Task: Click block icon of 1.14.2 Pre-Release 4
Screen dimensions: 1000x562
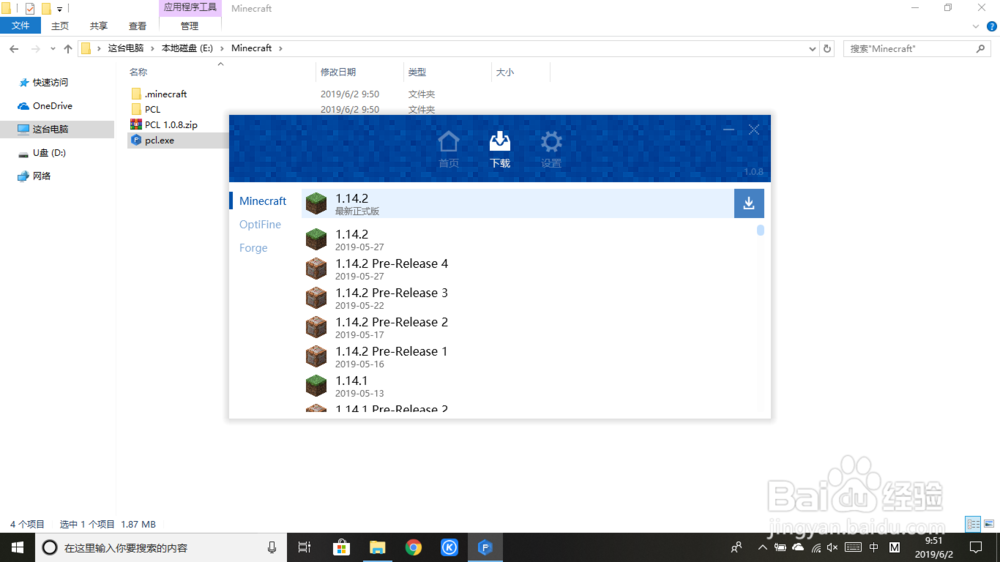Action: click(316, 269)
